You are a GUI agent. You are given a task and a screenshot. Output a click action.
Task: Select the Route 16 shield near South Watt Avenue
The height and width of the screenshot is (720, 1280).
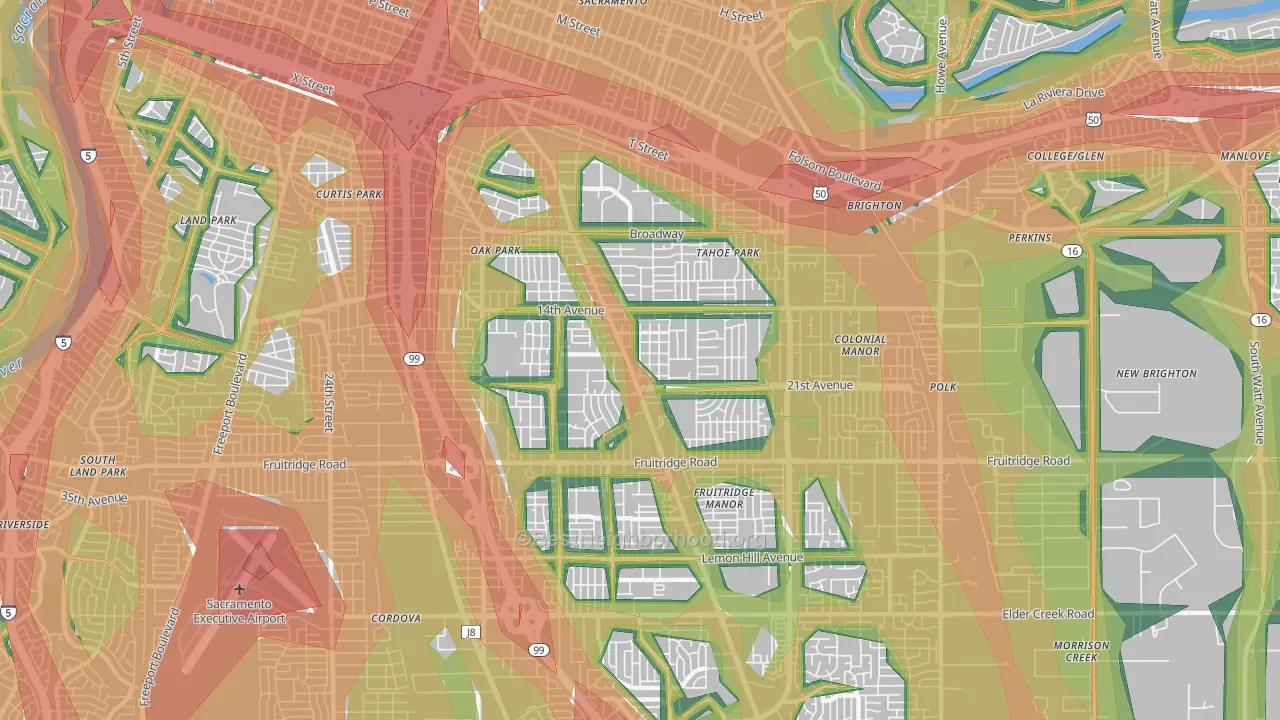(x=1260, y=319)
